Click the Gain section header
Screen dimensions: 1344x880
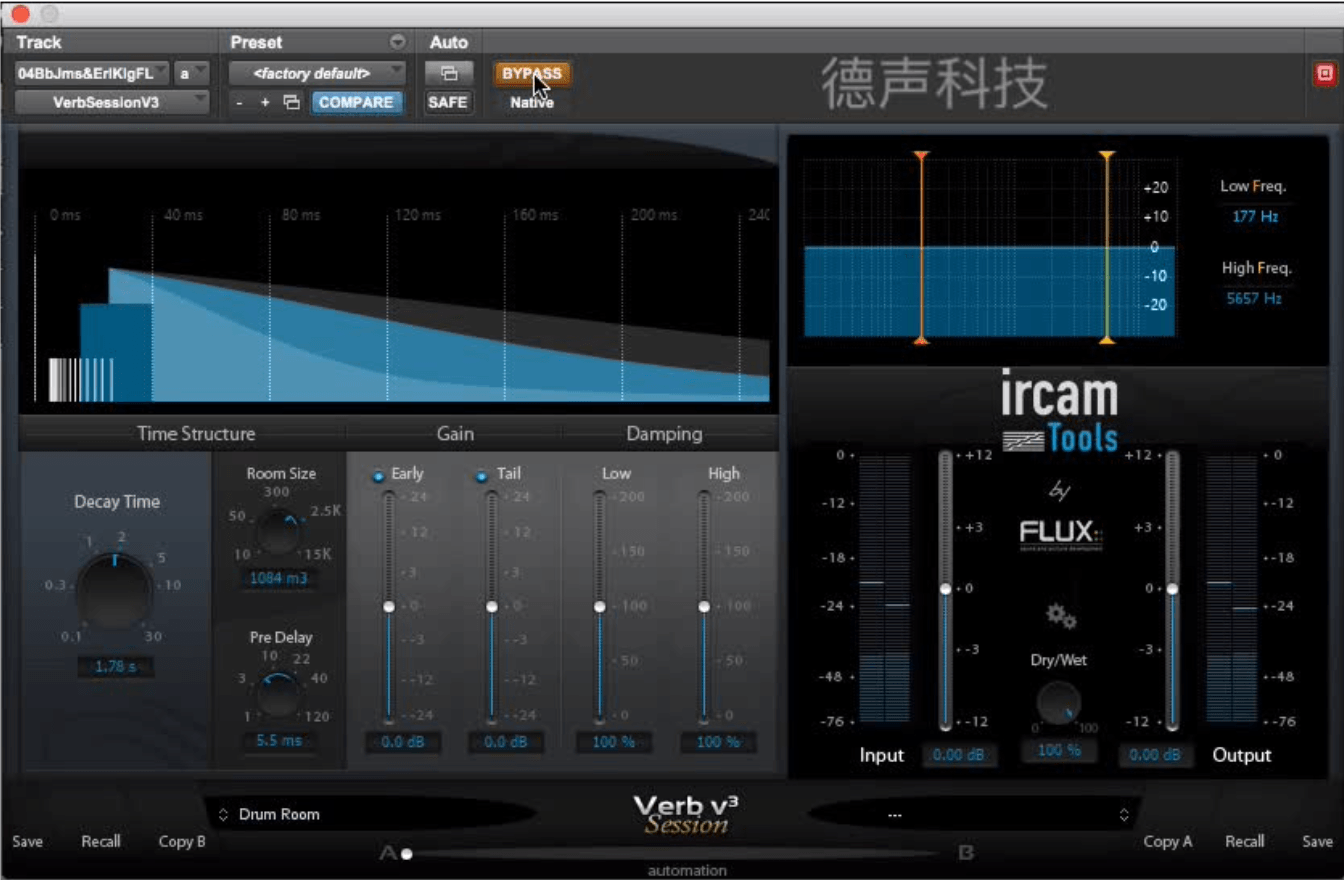click(455, 433)
